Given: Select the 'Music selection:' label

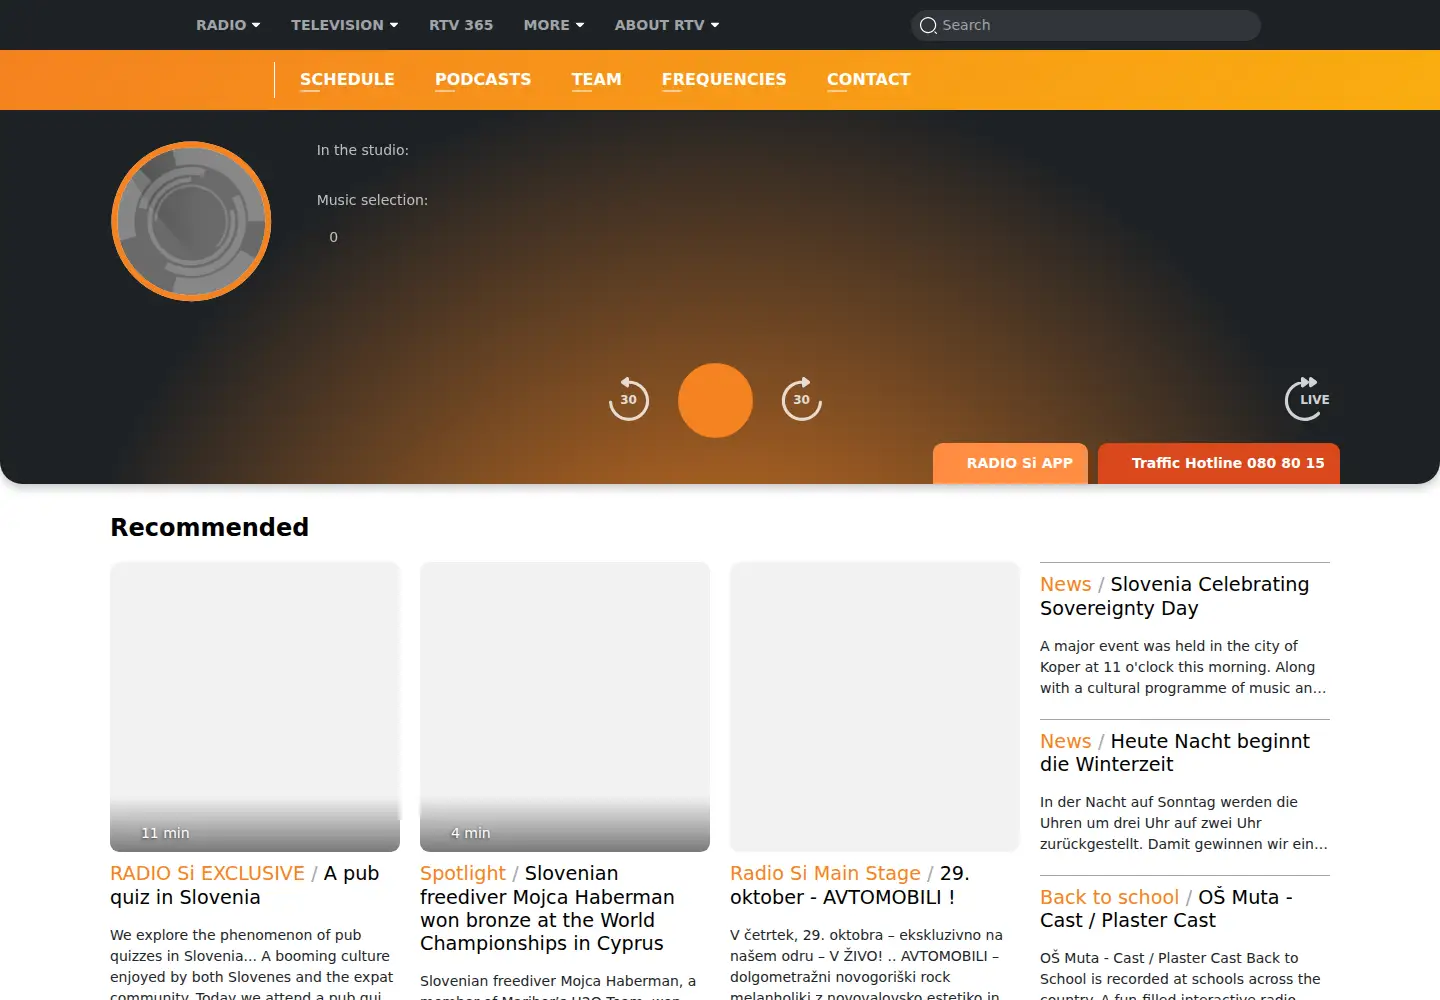Looking at the screenshot, I should point(372,200).
